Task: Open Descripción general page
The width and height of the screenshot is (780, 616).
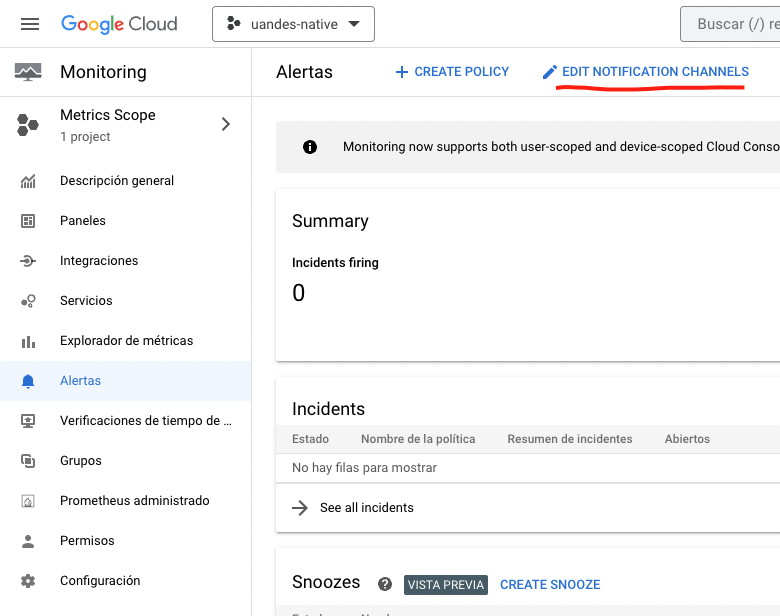Action: [117, 181]
